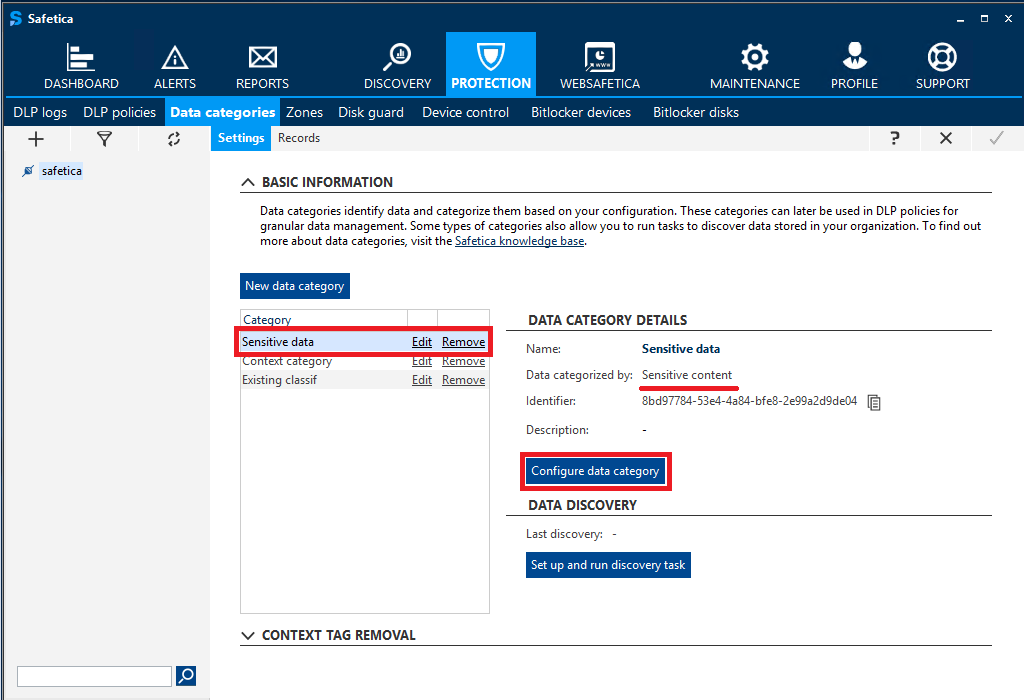Image resolution: width=1024 pixels, height=700 pixels.
Task: Expand the Context Tag Removal section
Action: click(x=248, y=635)
